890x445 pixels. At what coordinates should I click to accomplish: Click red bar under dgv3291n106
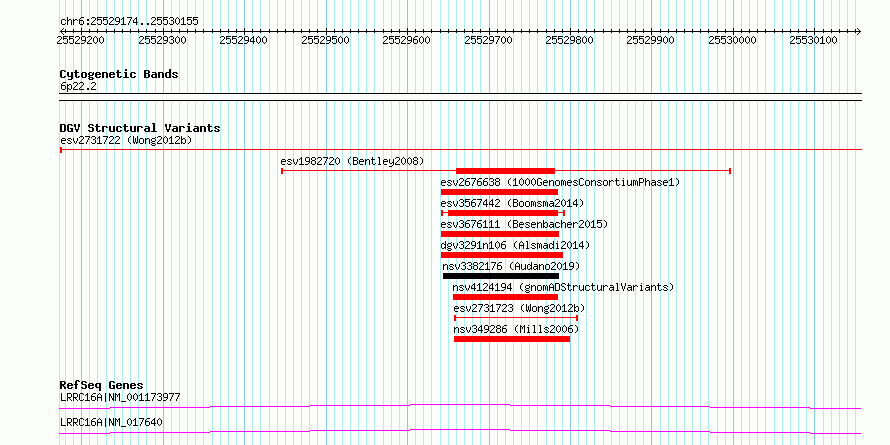pos(502,255)
